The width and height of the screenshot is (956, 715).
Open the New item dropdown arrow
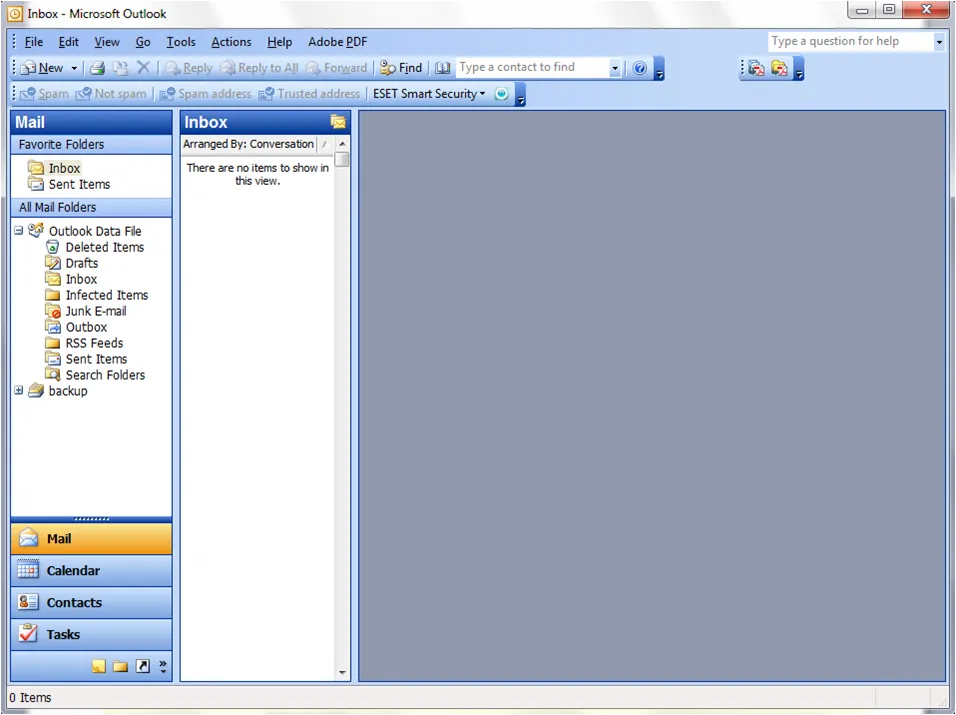click(x=73, y=68)
